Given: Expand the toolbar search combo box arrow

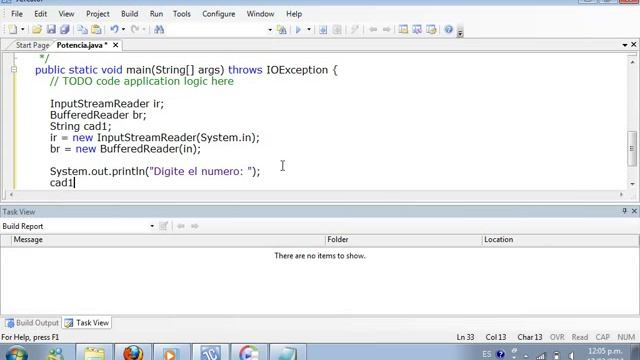Looking at the screenshot, I should (x=270, y=30).
